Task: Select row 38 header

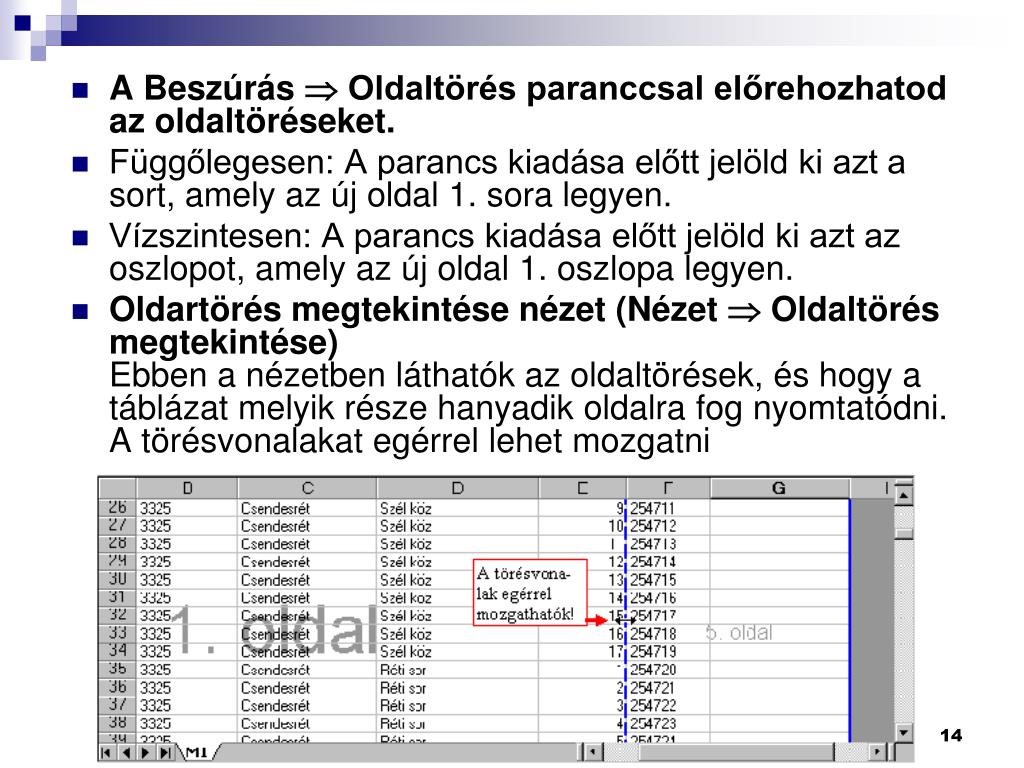Action: coord(117,723)
